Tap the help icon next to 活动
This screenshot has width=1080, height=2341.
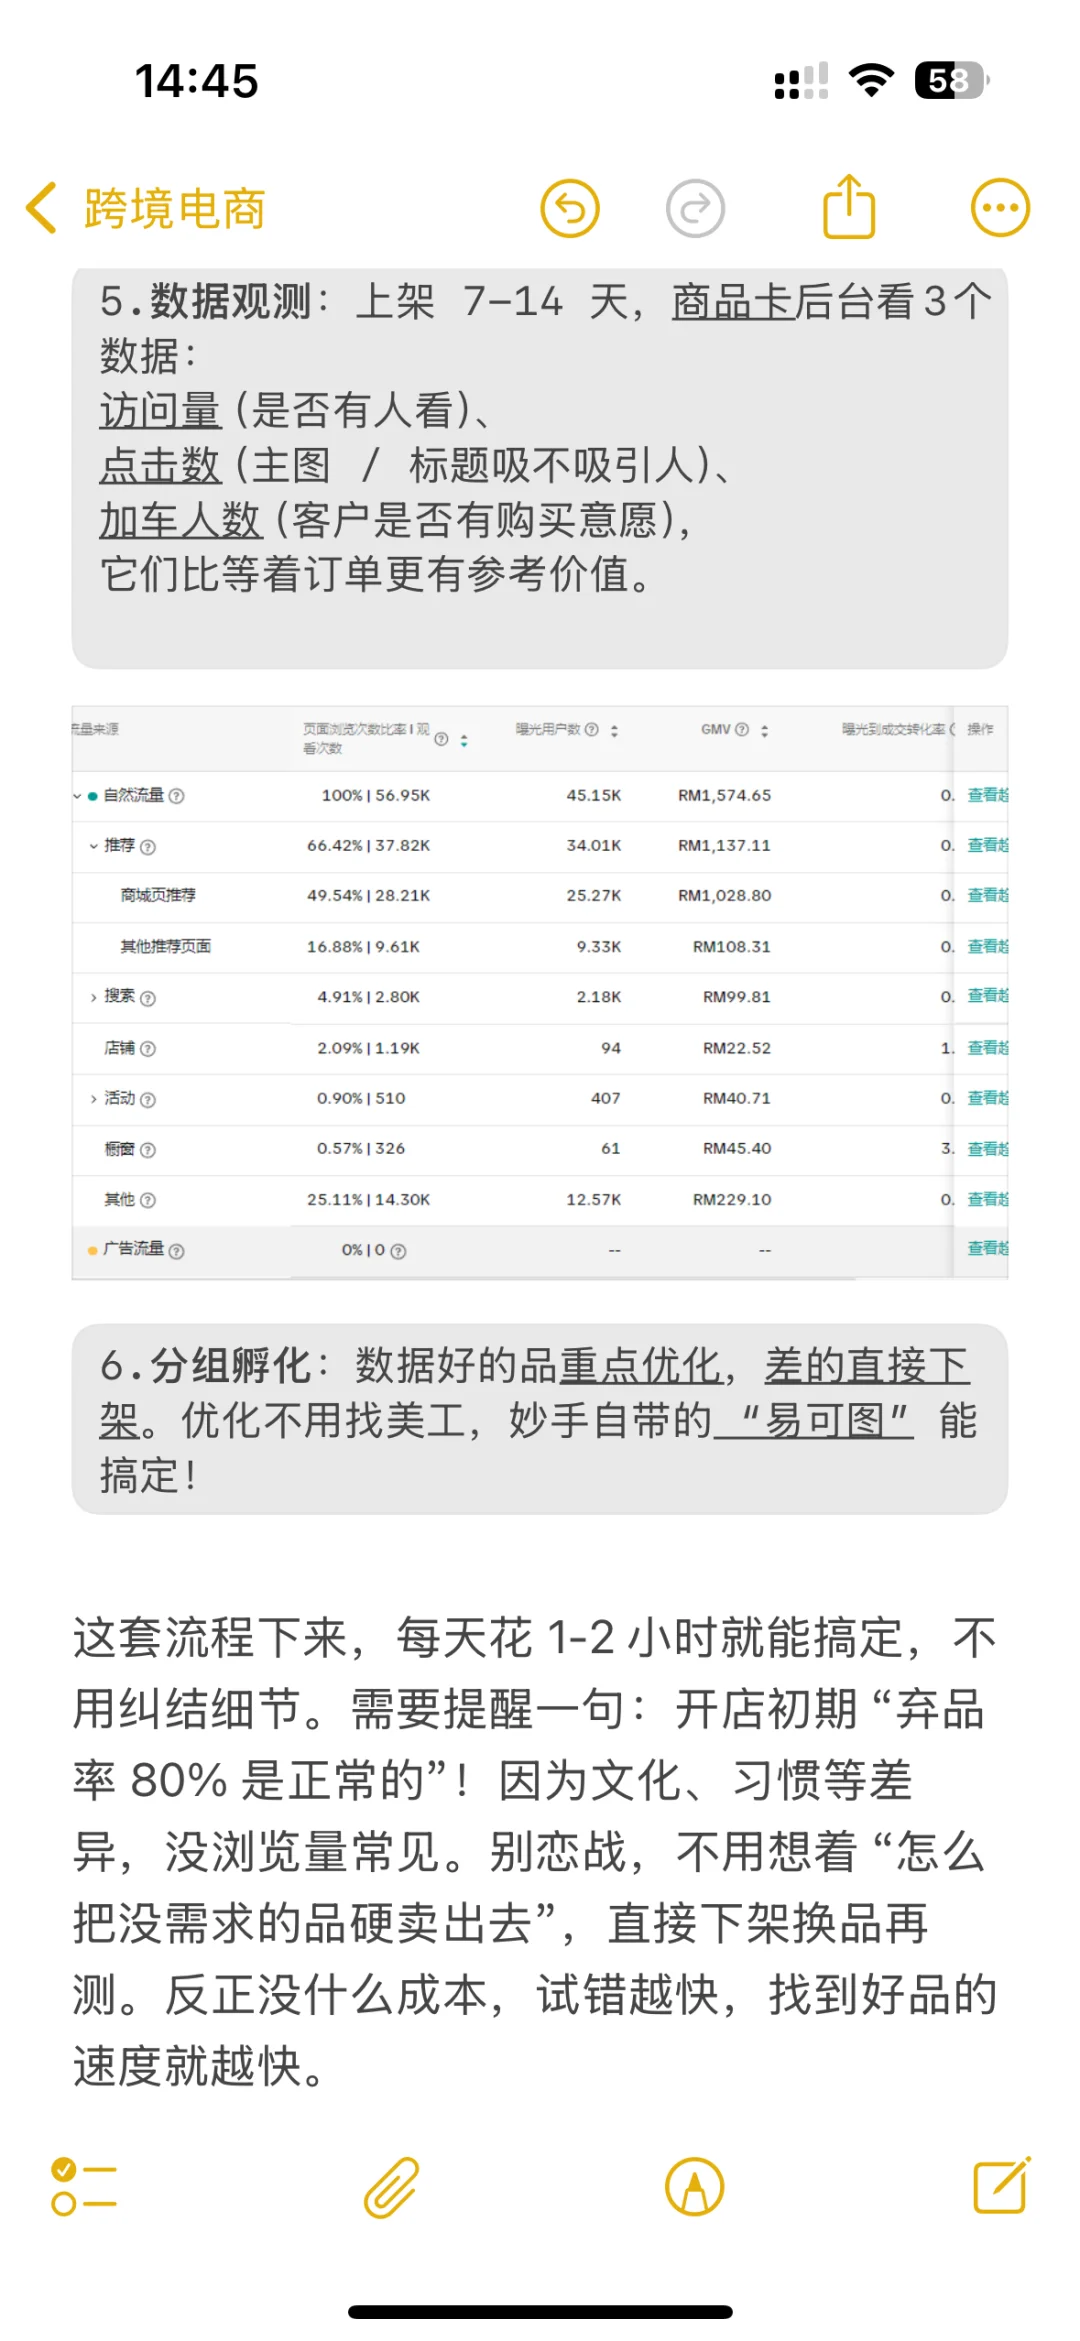(x=148, y=1100)
